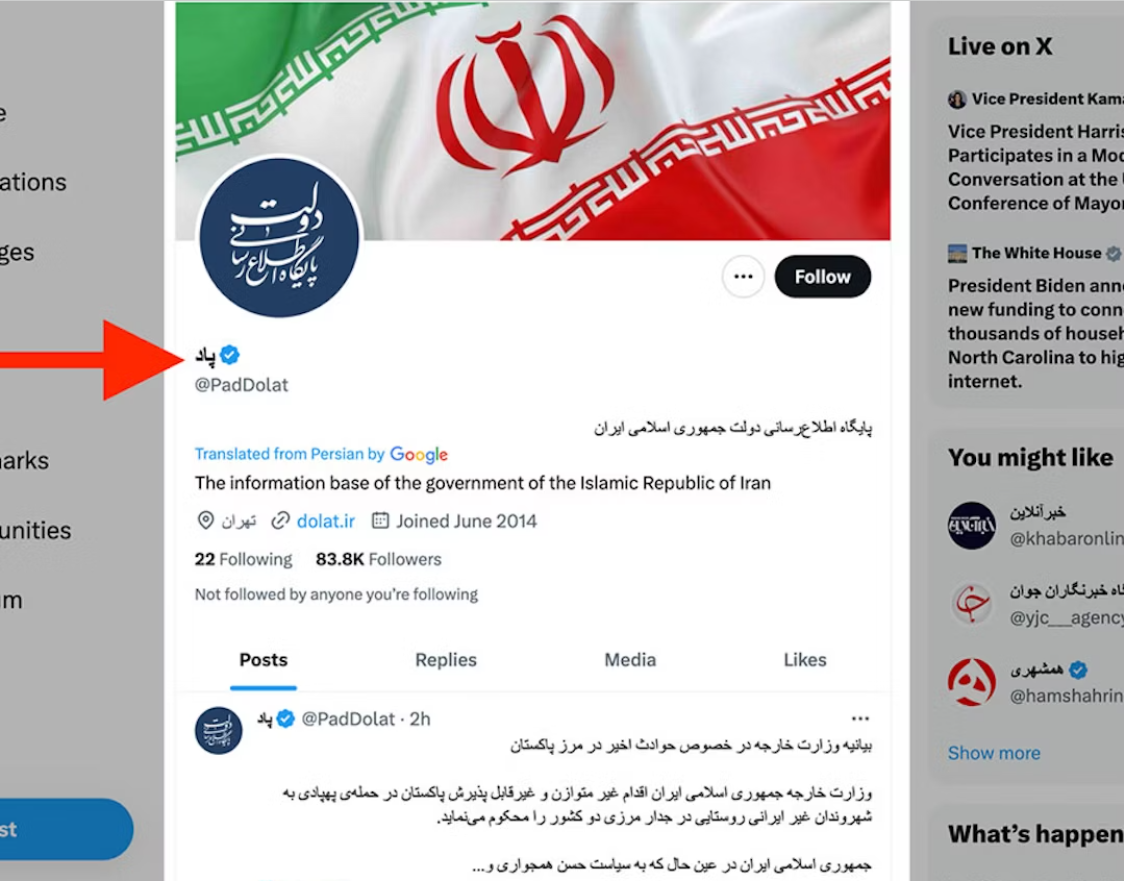Open the dolat.ir website link
This screenshot has height=881, width=1124.
point(325,521)
